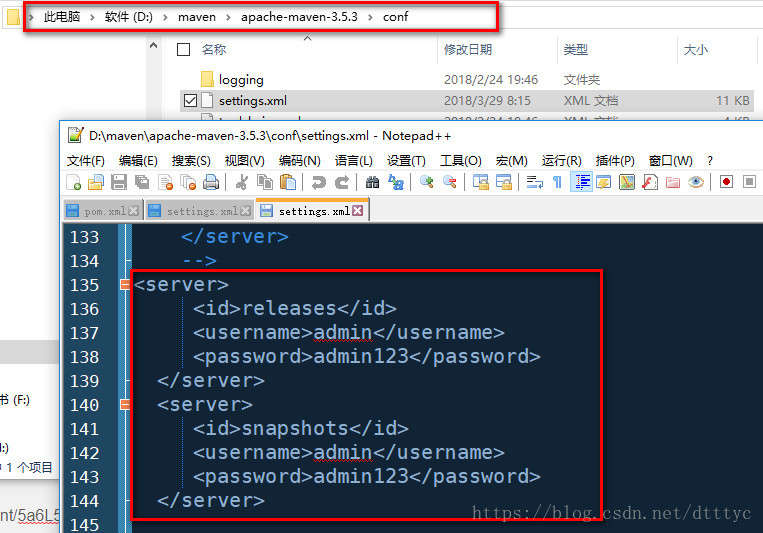The width and height of the screenshot is (763, 533).
Task: Open Folder as Workspace icon
Action: point(673,183)
